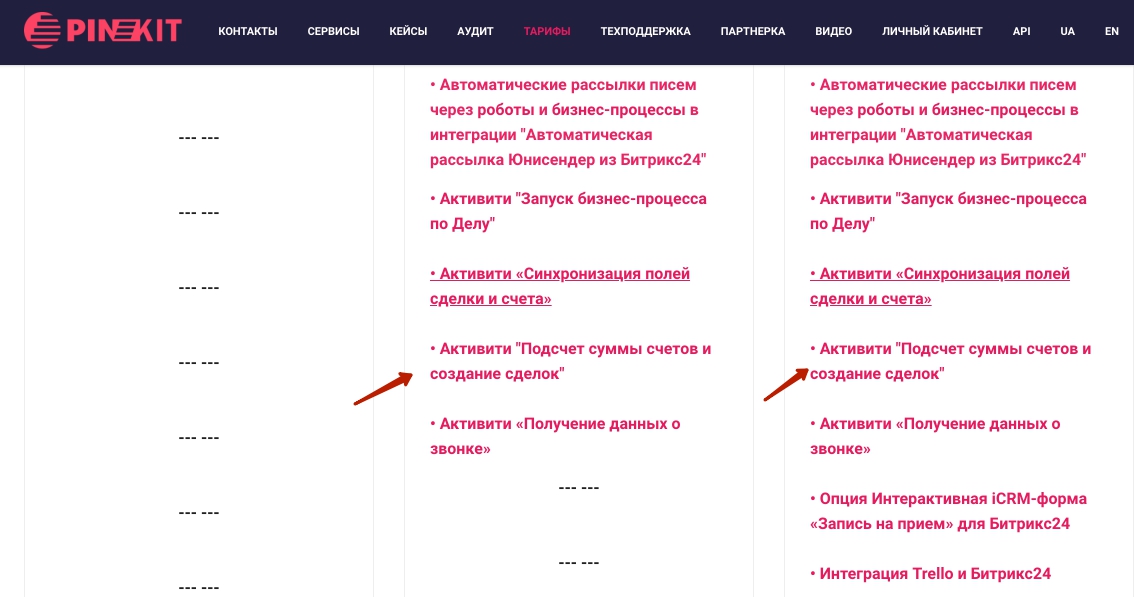Open Интеграция Trello и Битрикс24 link
The height and width of the screenshot is (597, 1134).
930,574
